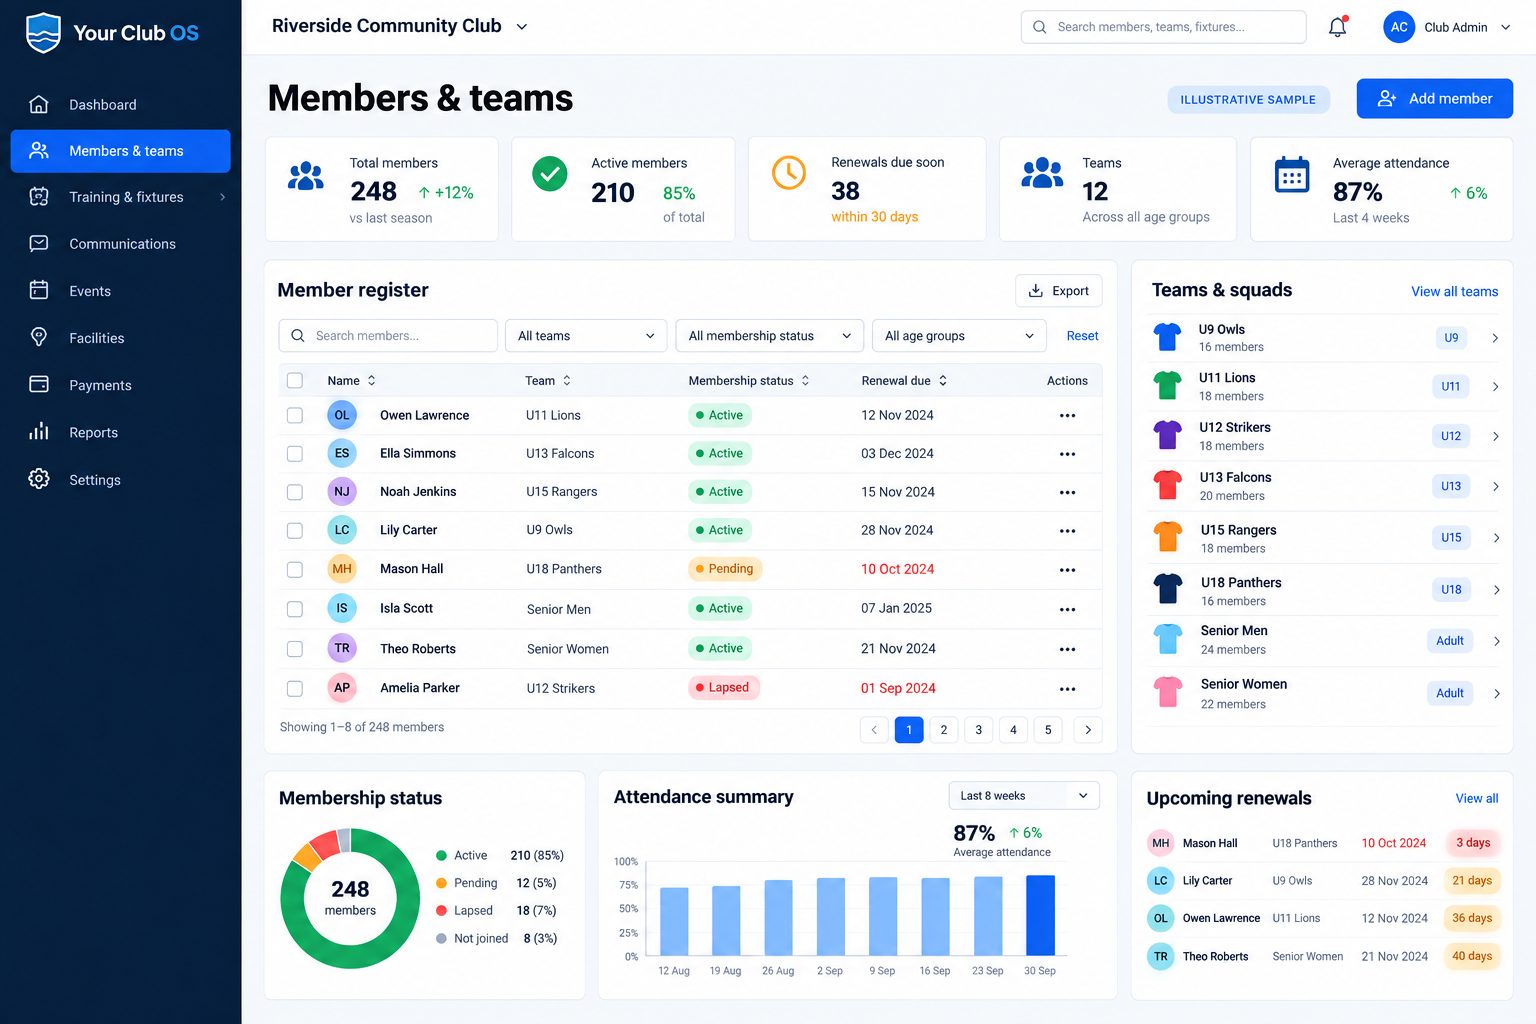This screenshot has height=1024, width=1536.
Task: Open the All teams filter dropdown
Action: tap(586, 336)
